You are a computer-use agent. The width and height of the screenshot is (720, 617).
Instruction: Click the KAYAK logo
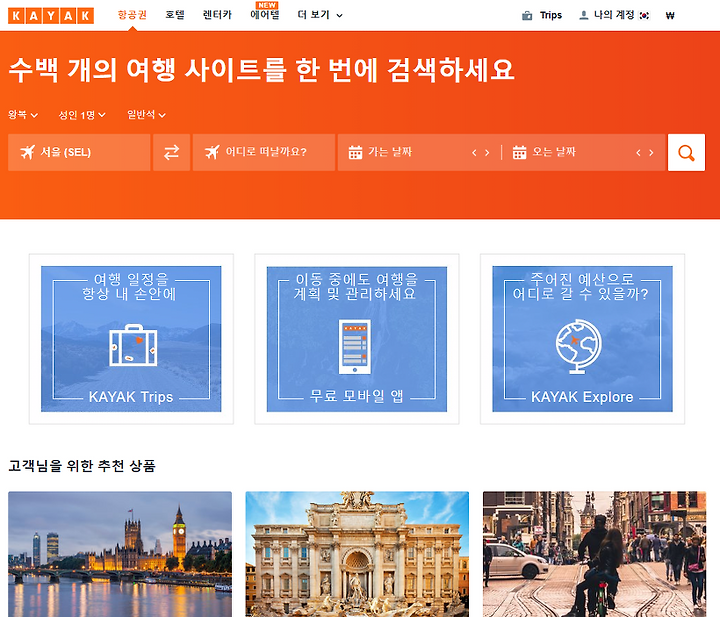point(51,16)
